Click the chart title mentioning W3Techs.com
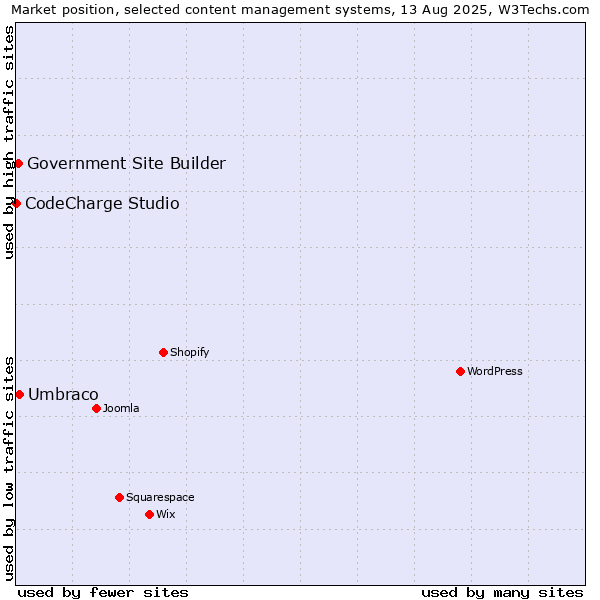The height and width of the screenshot is (600, 600). [x=300, y=10]
